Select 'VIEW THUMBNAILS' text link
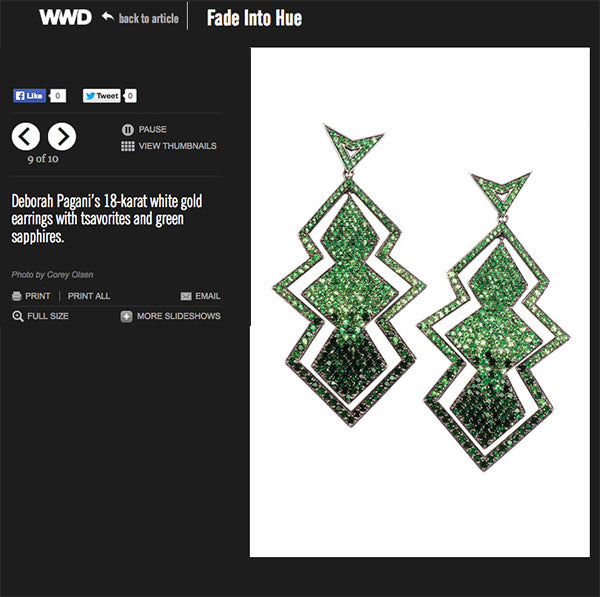 click(x=178, y=146)
